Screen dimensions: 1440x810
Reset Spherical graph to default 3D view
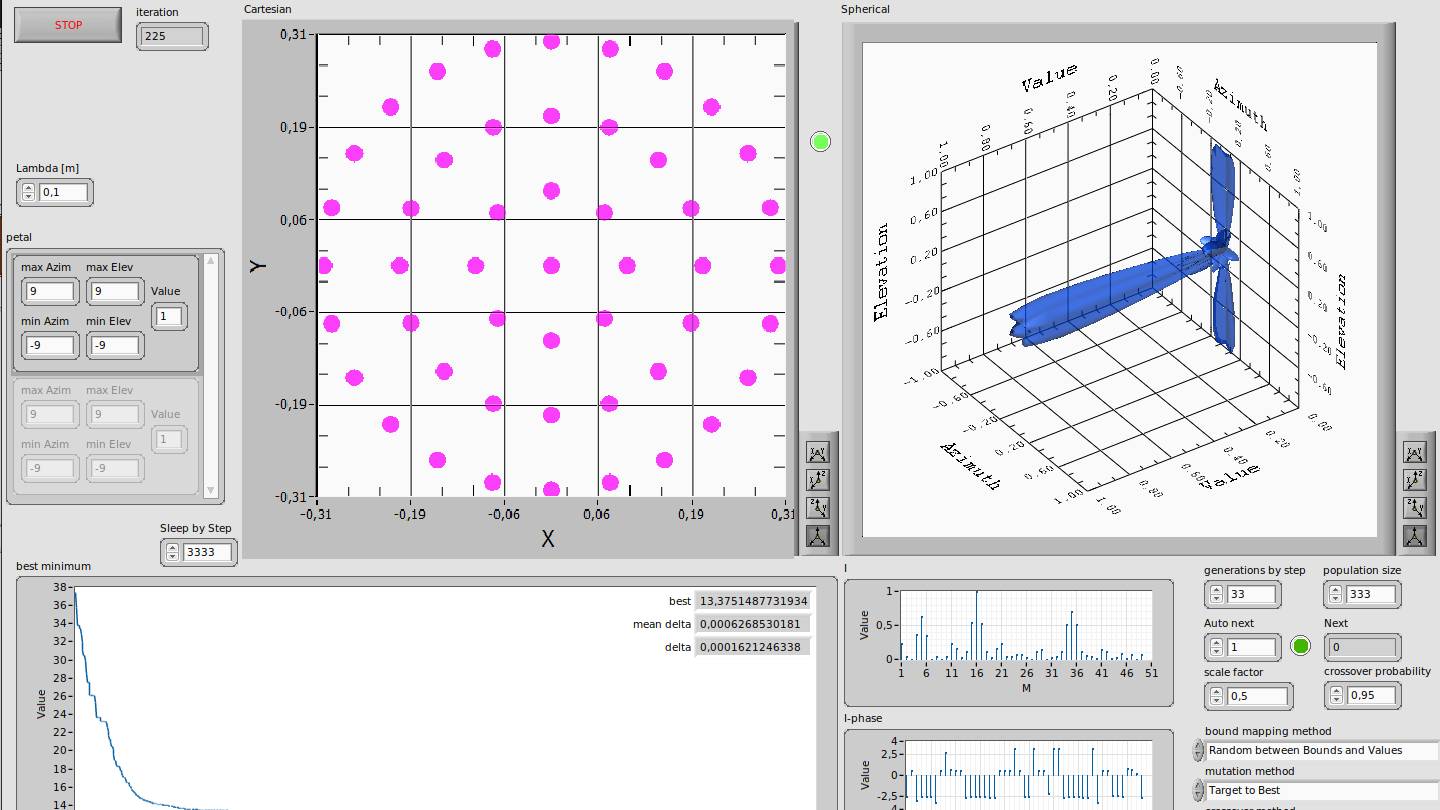tap(1414, 536)
